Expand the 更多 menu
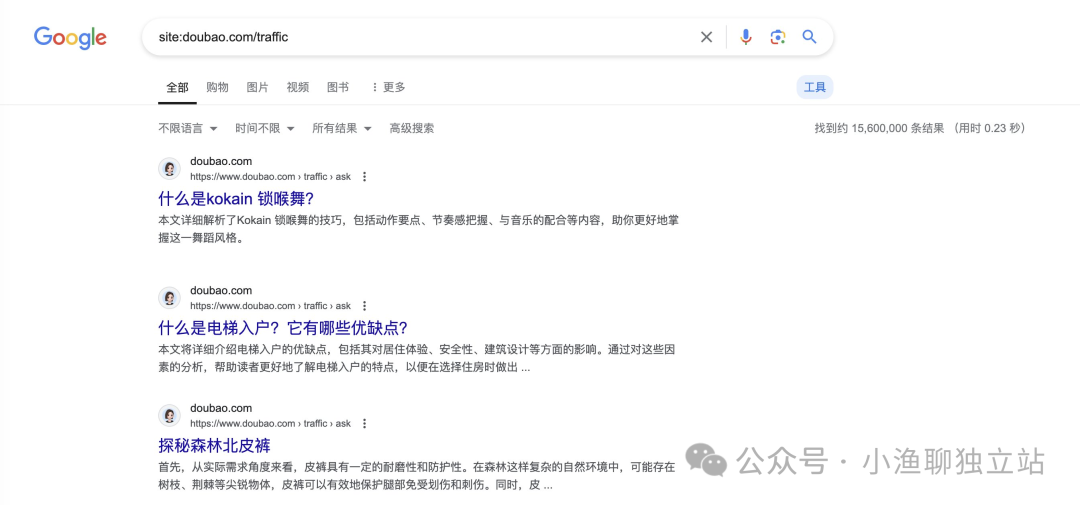1080x505 pixels. pos(388,87)
